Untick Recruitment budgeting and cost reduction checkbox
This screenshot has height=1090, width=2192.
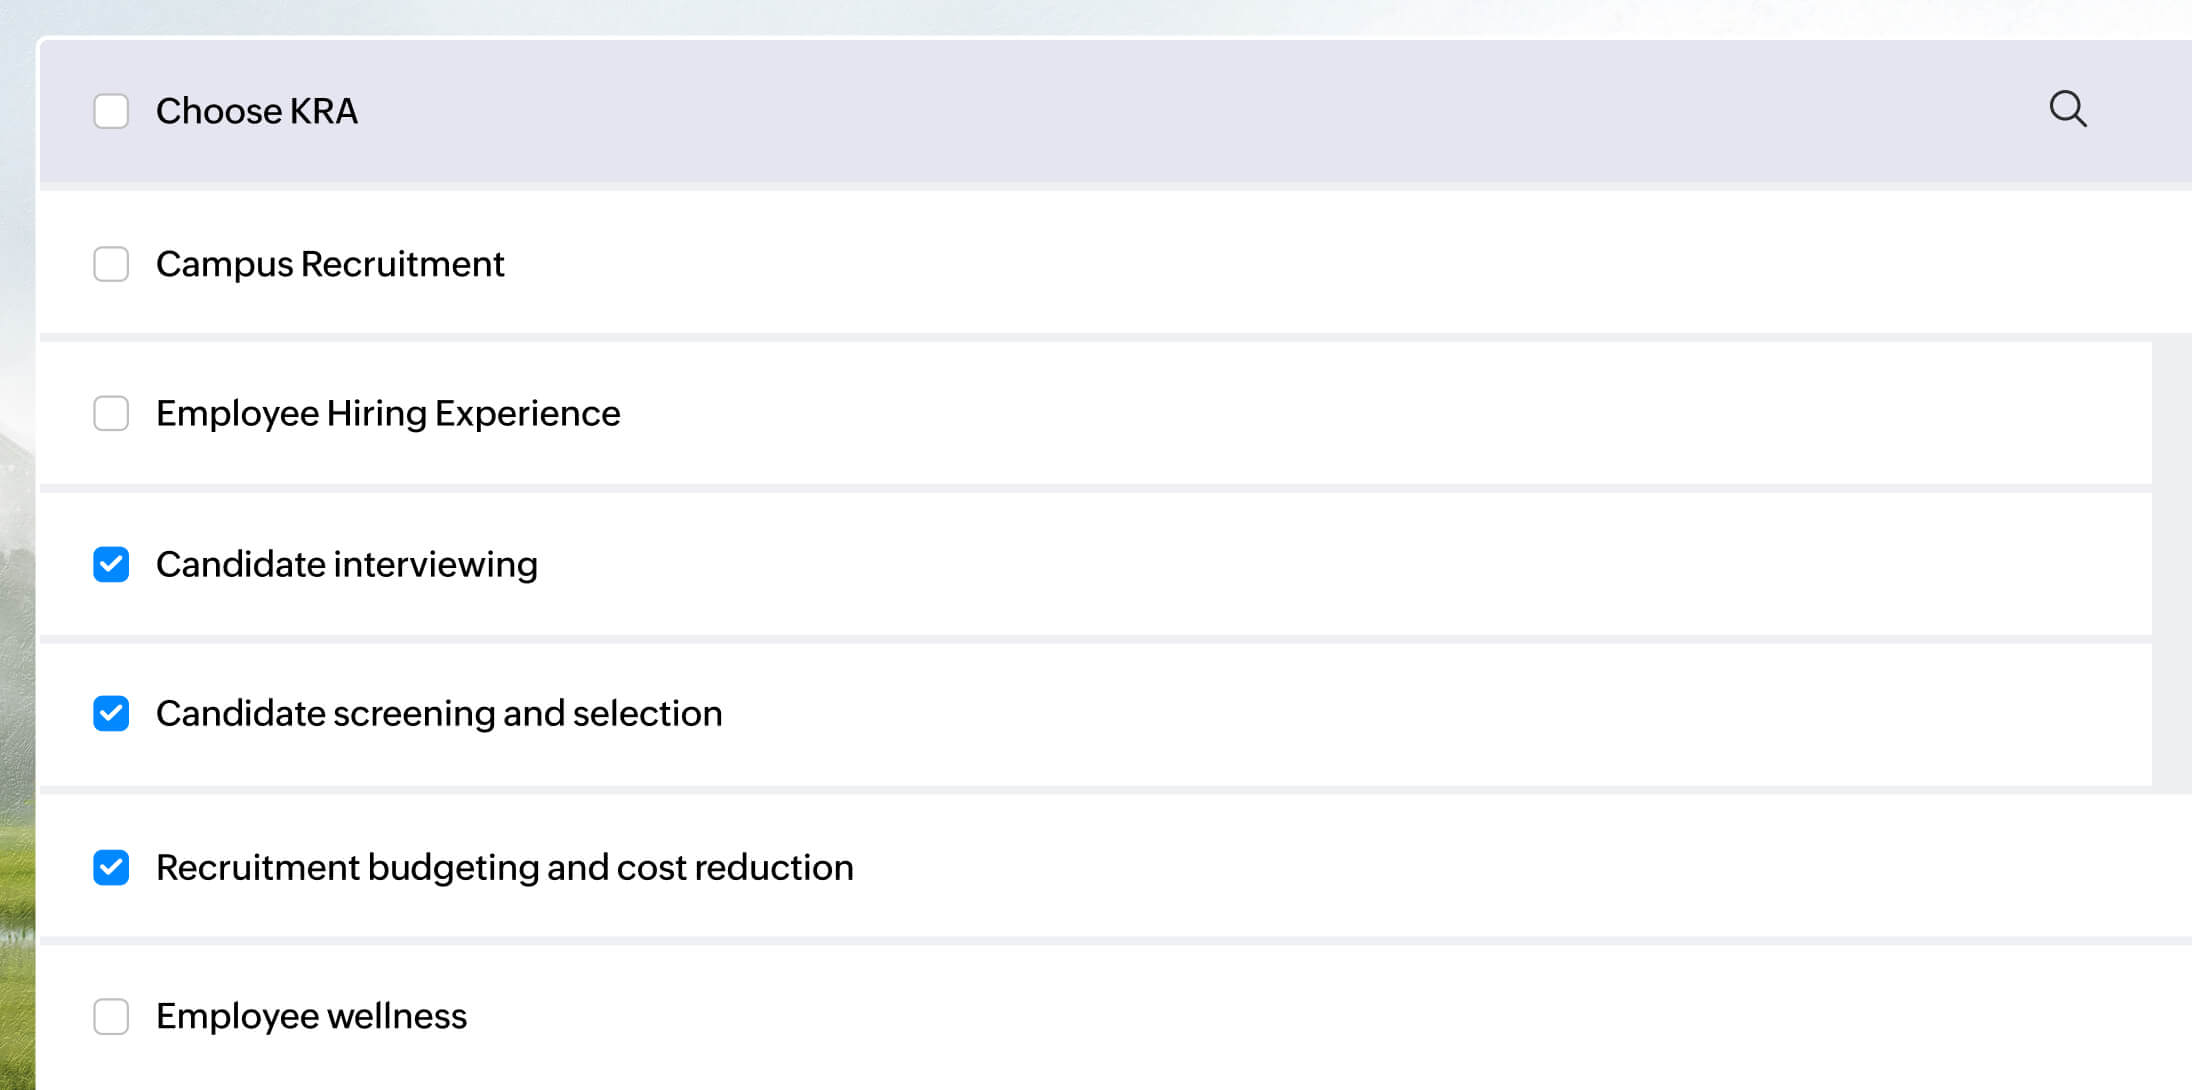(x=111, y=867)
